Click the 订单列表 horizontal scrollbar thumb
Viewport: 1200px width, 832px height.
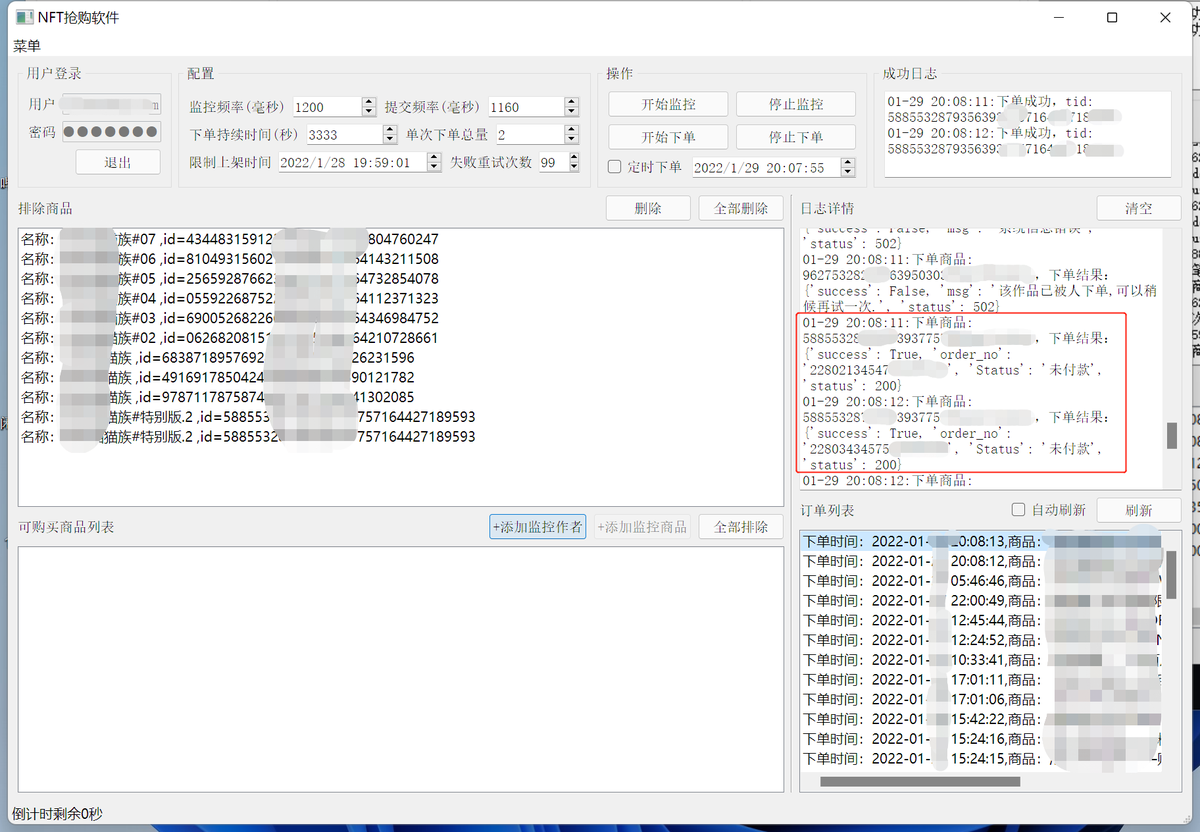point(920,782)
